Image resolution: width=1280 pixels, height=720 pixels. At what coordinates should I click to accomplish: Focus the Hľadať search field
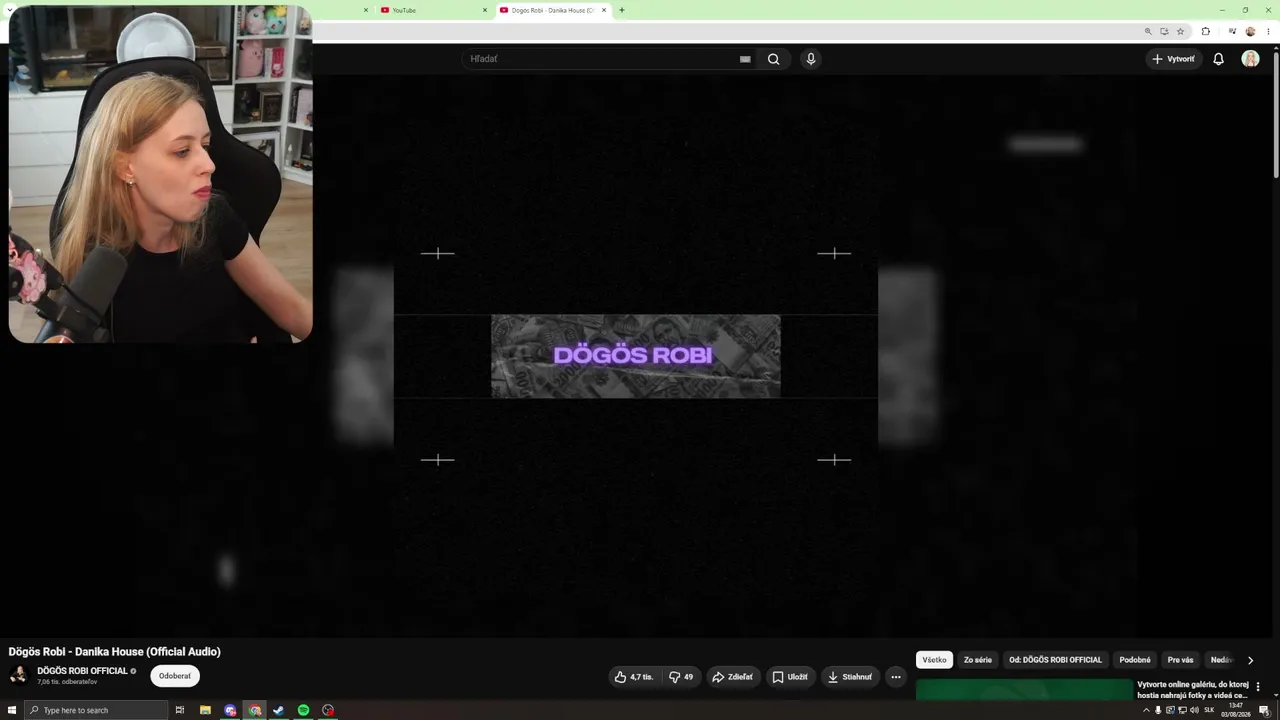click(x=600, y=59)
